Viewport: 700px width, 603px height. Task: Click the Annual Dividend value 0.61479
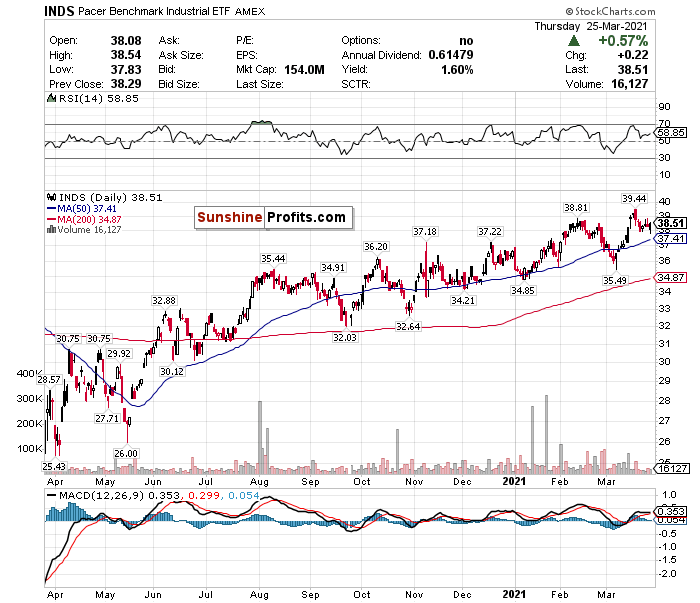tap(450, 55)
